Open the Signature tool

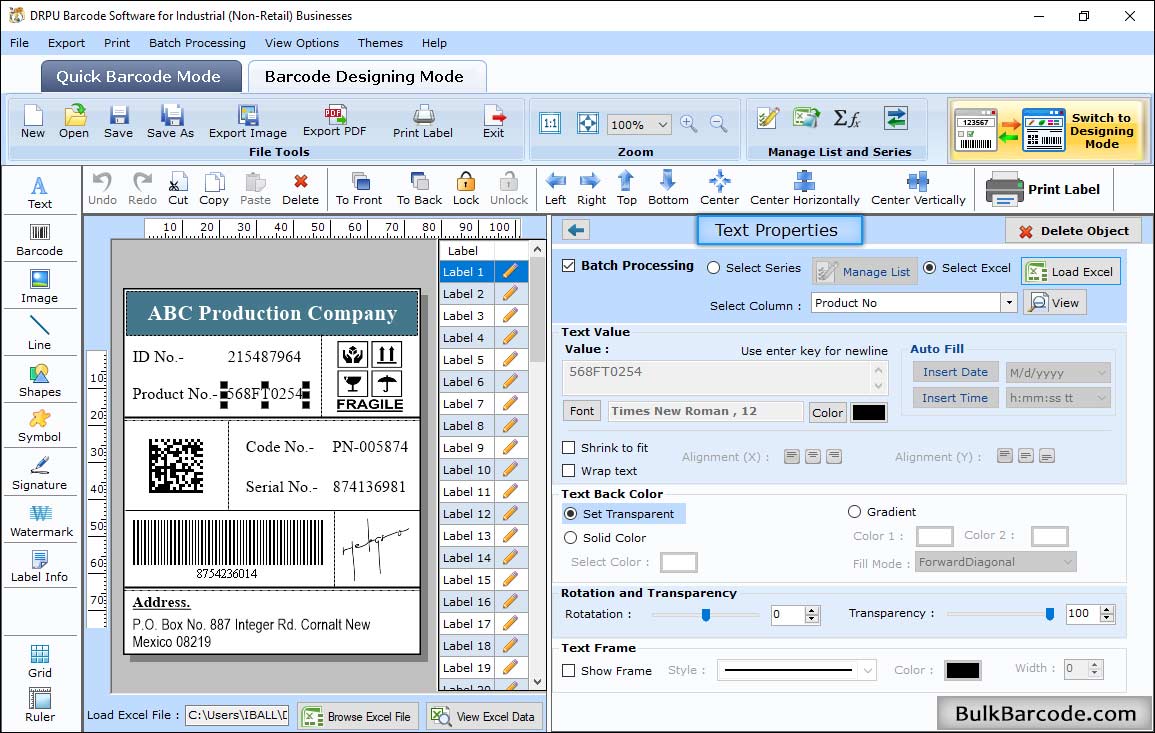(40, 474)
